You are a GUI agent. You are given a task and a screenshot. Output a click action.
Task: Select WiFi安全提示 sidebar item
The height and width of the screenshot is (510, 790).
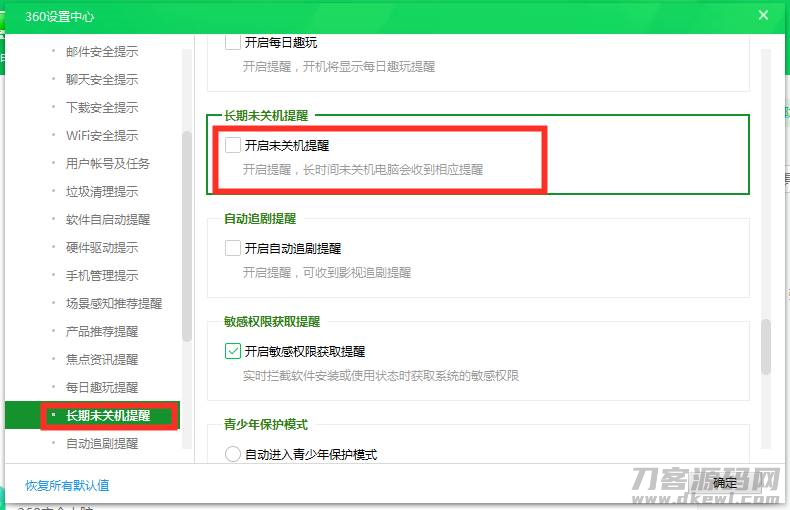click(x=102, y=136)
